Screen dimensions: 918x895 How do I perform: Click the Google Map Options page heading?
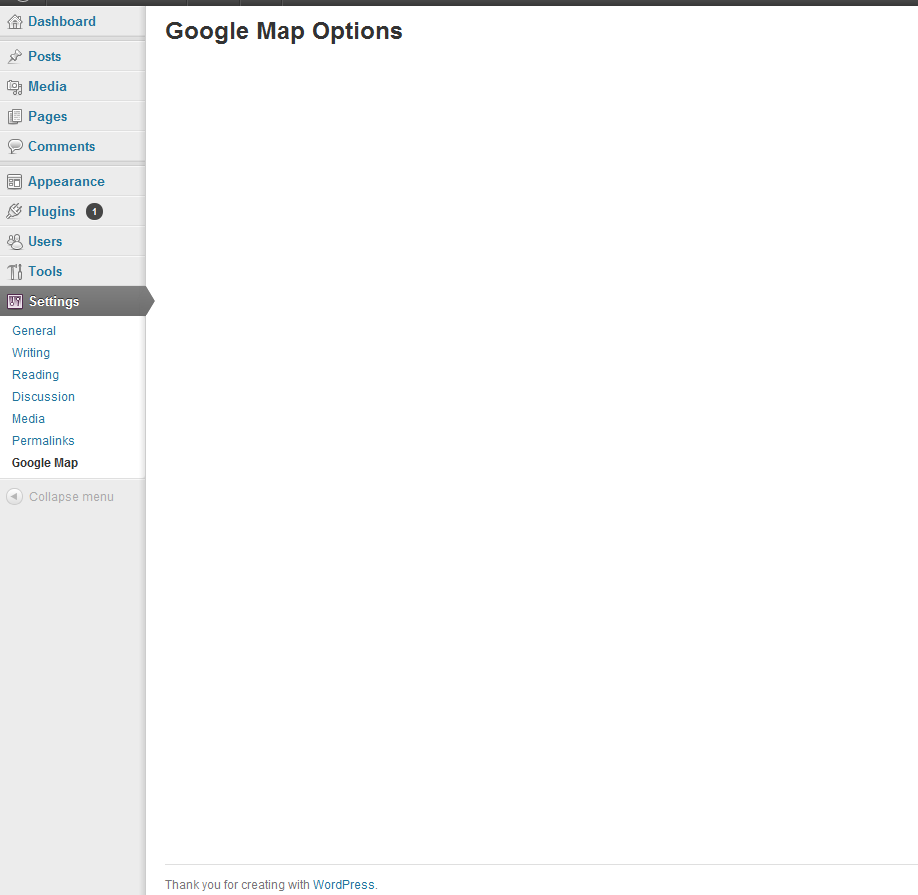point(284,32)
